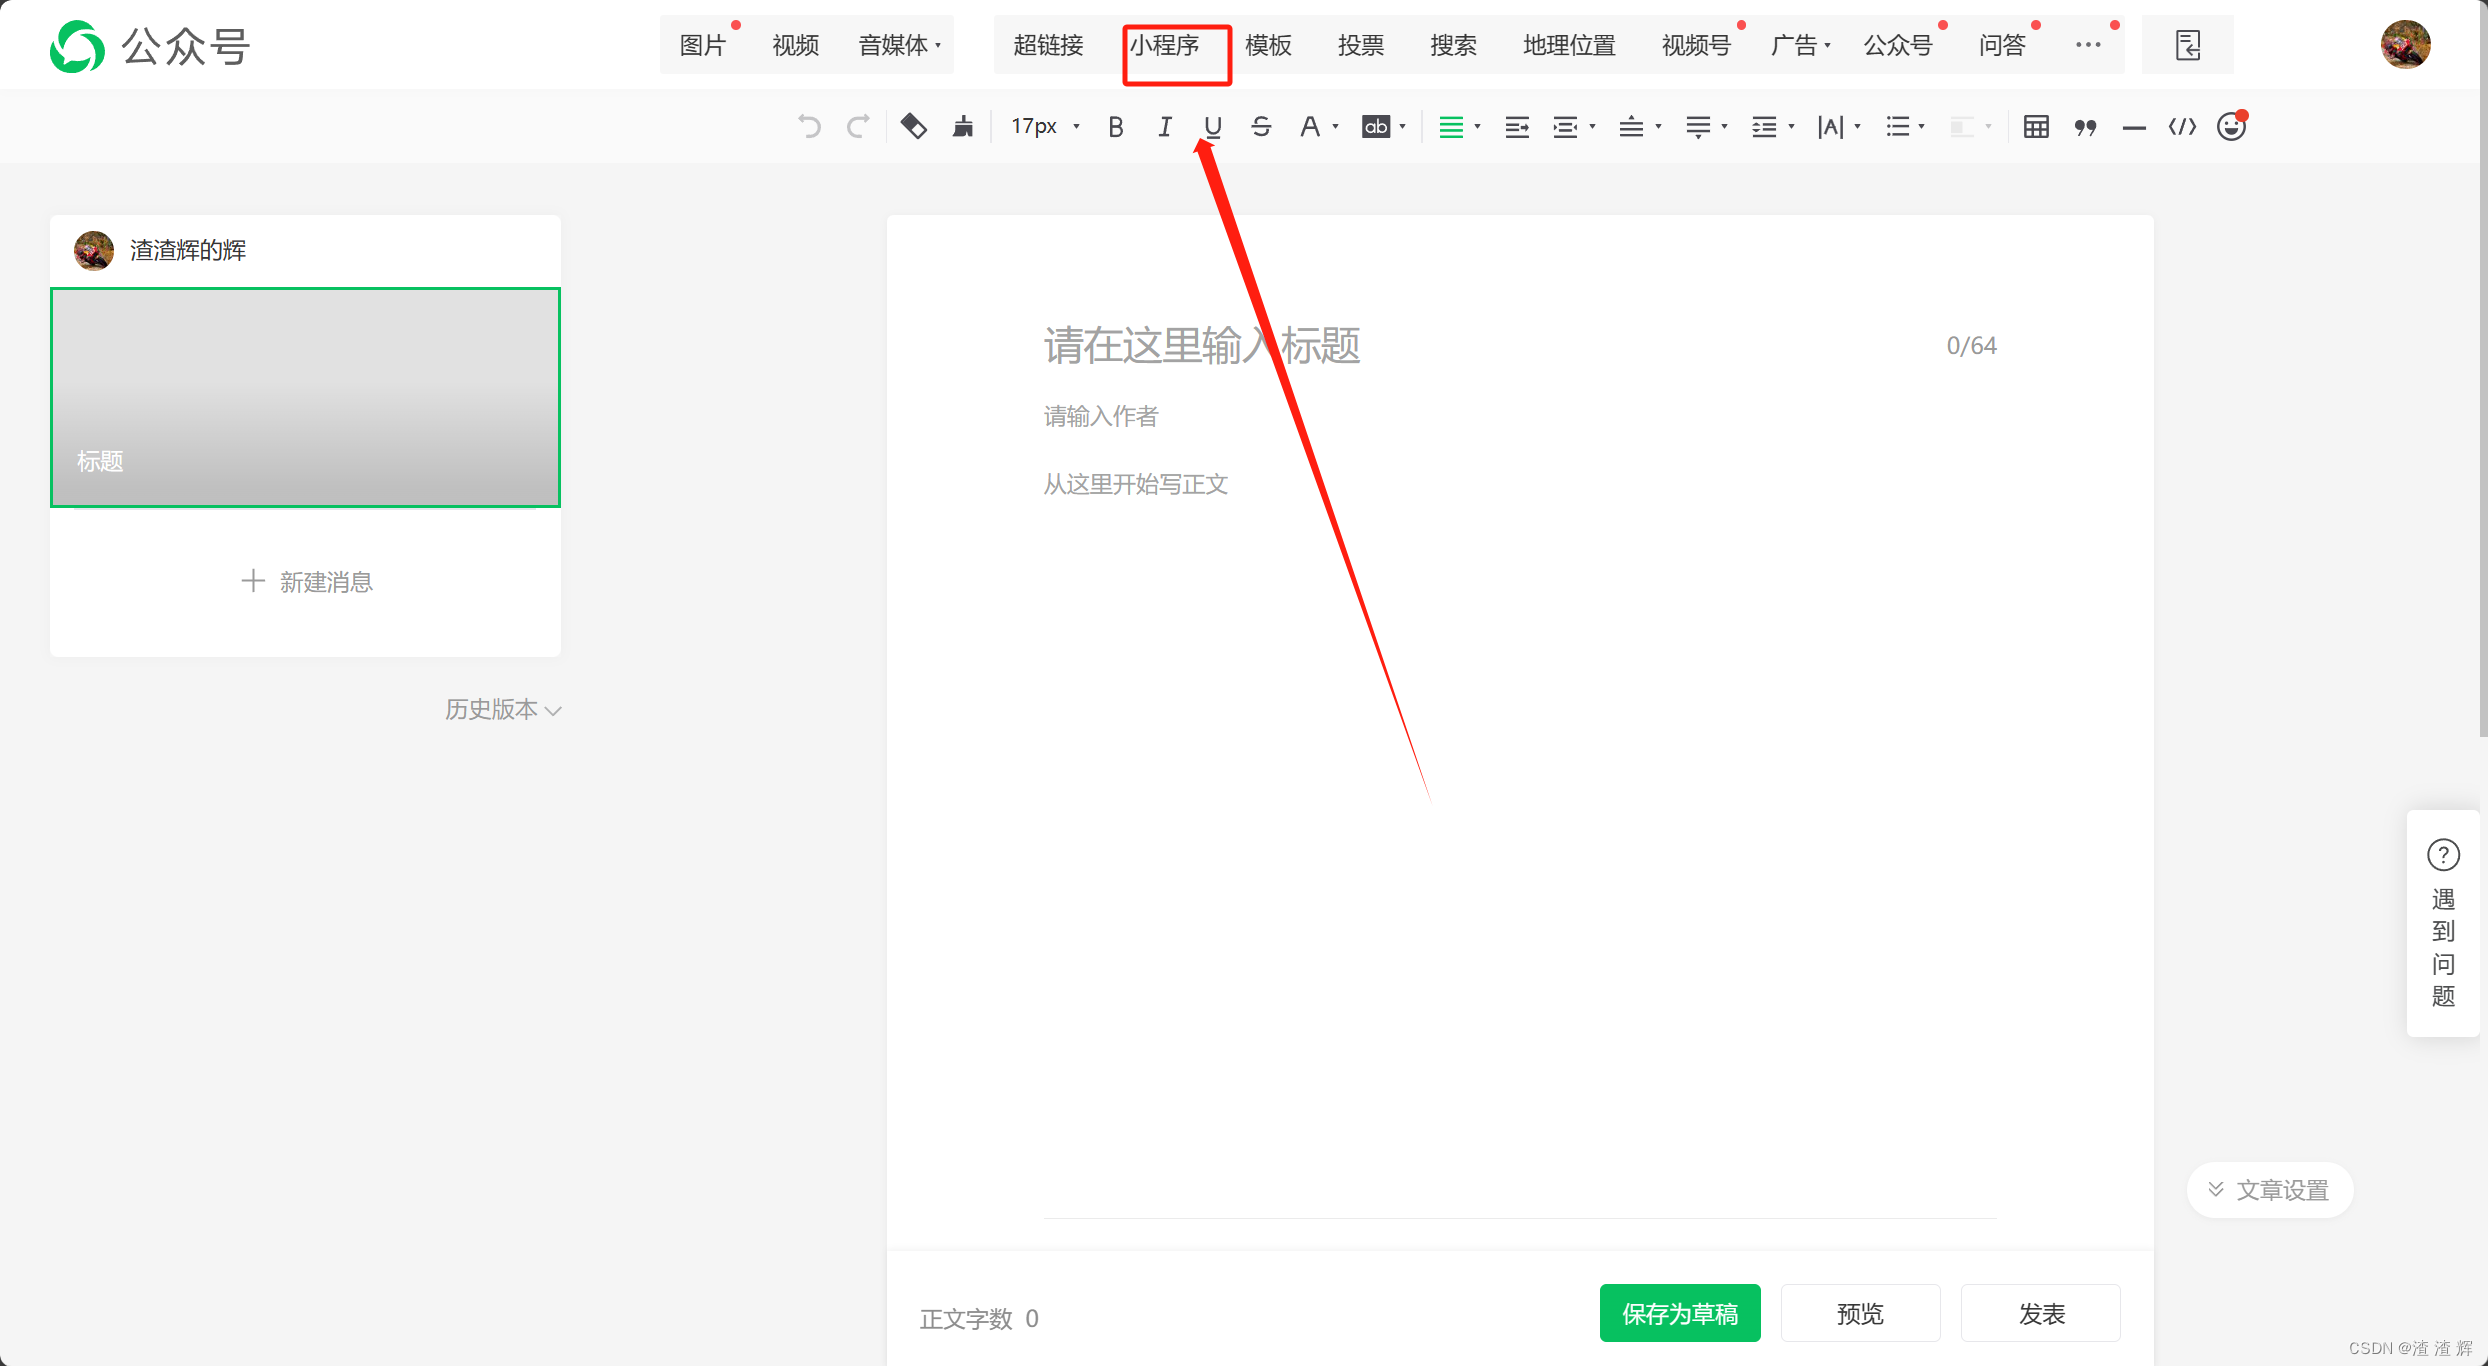Viewport: 2488px width, 1366px height.
Task: Open the emoji picker icon
Action: [2231, 126]
